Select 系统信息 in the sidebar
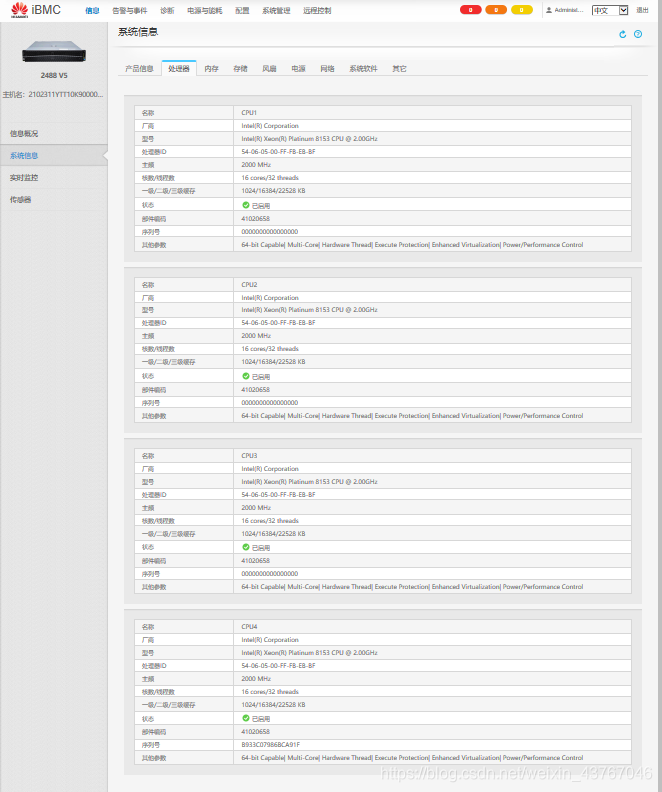Image resolution: width=662 pixels, height=792 pixels. (54, 156)
